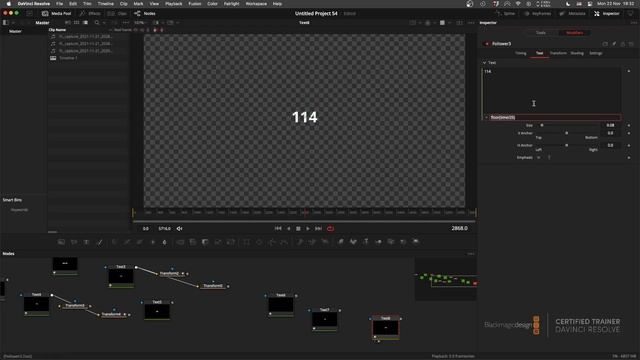Pin the Follower3 inspector controls

point(614,44)
